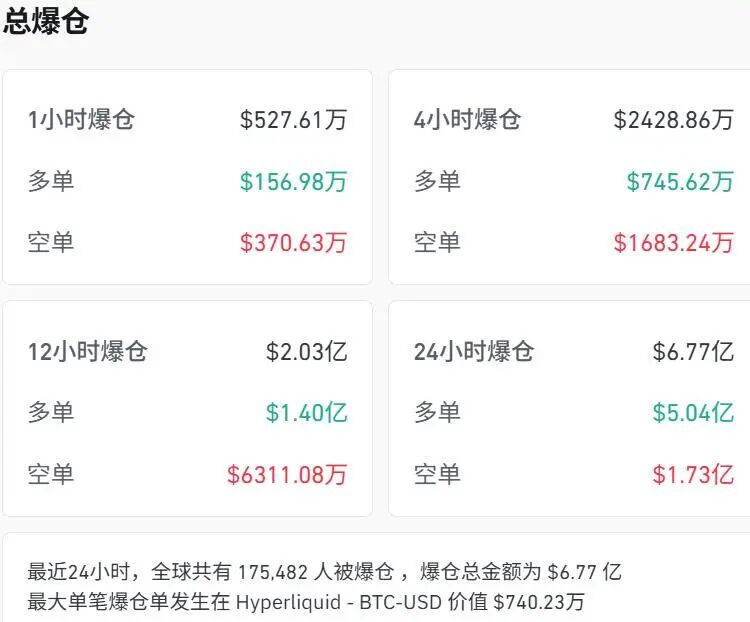Click the red $370.63万 short value
This screenshot has height=622, width=750.
pyautogui.click(x=293, y=242)
